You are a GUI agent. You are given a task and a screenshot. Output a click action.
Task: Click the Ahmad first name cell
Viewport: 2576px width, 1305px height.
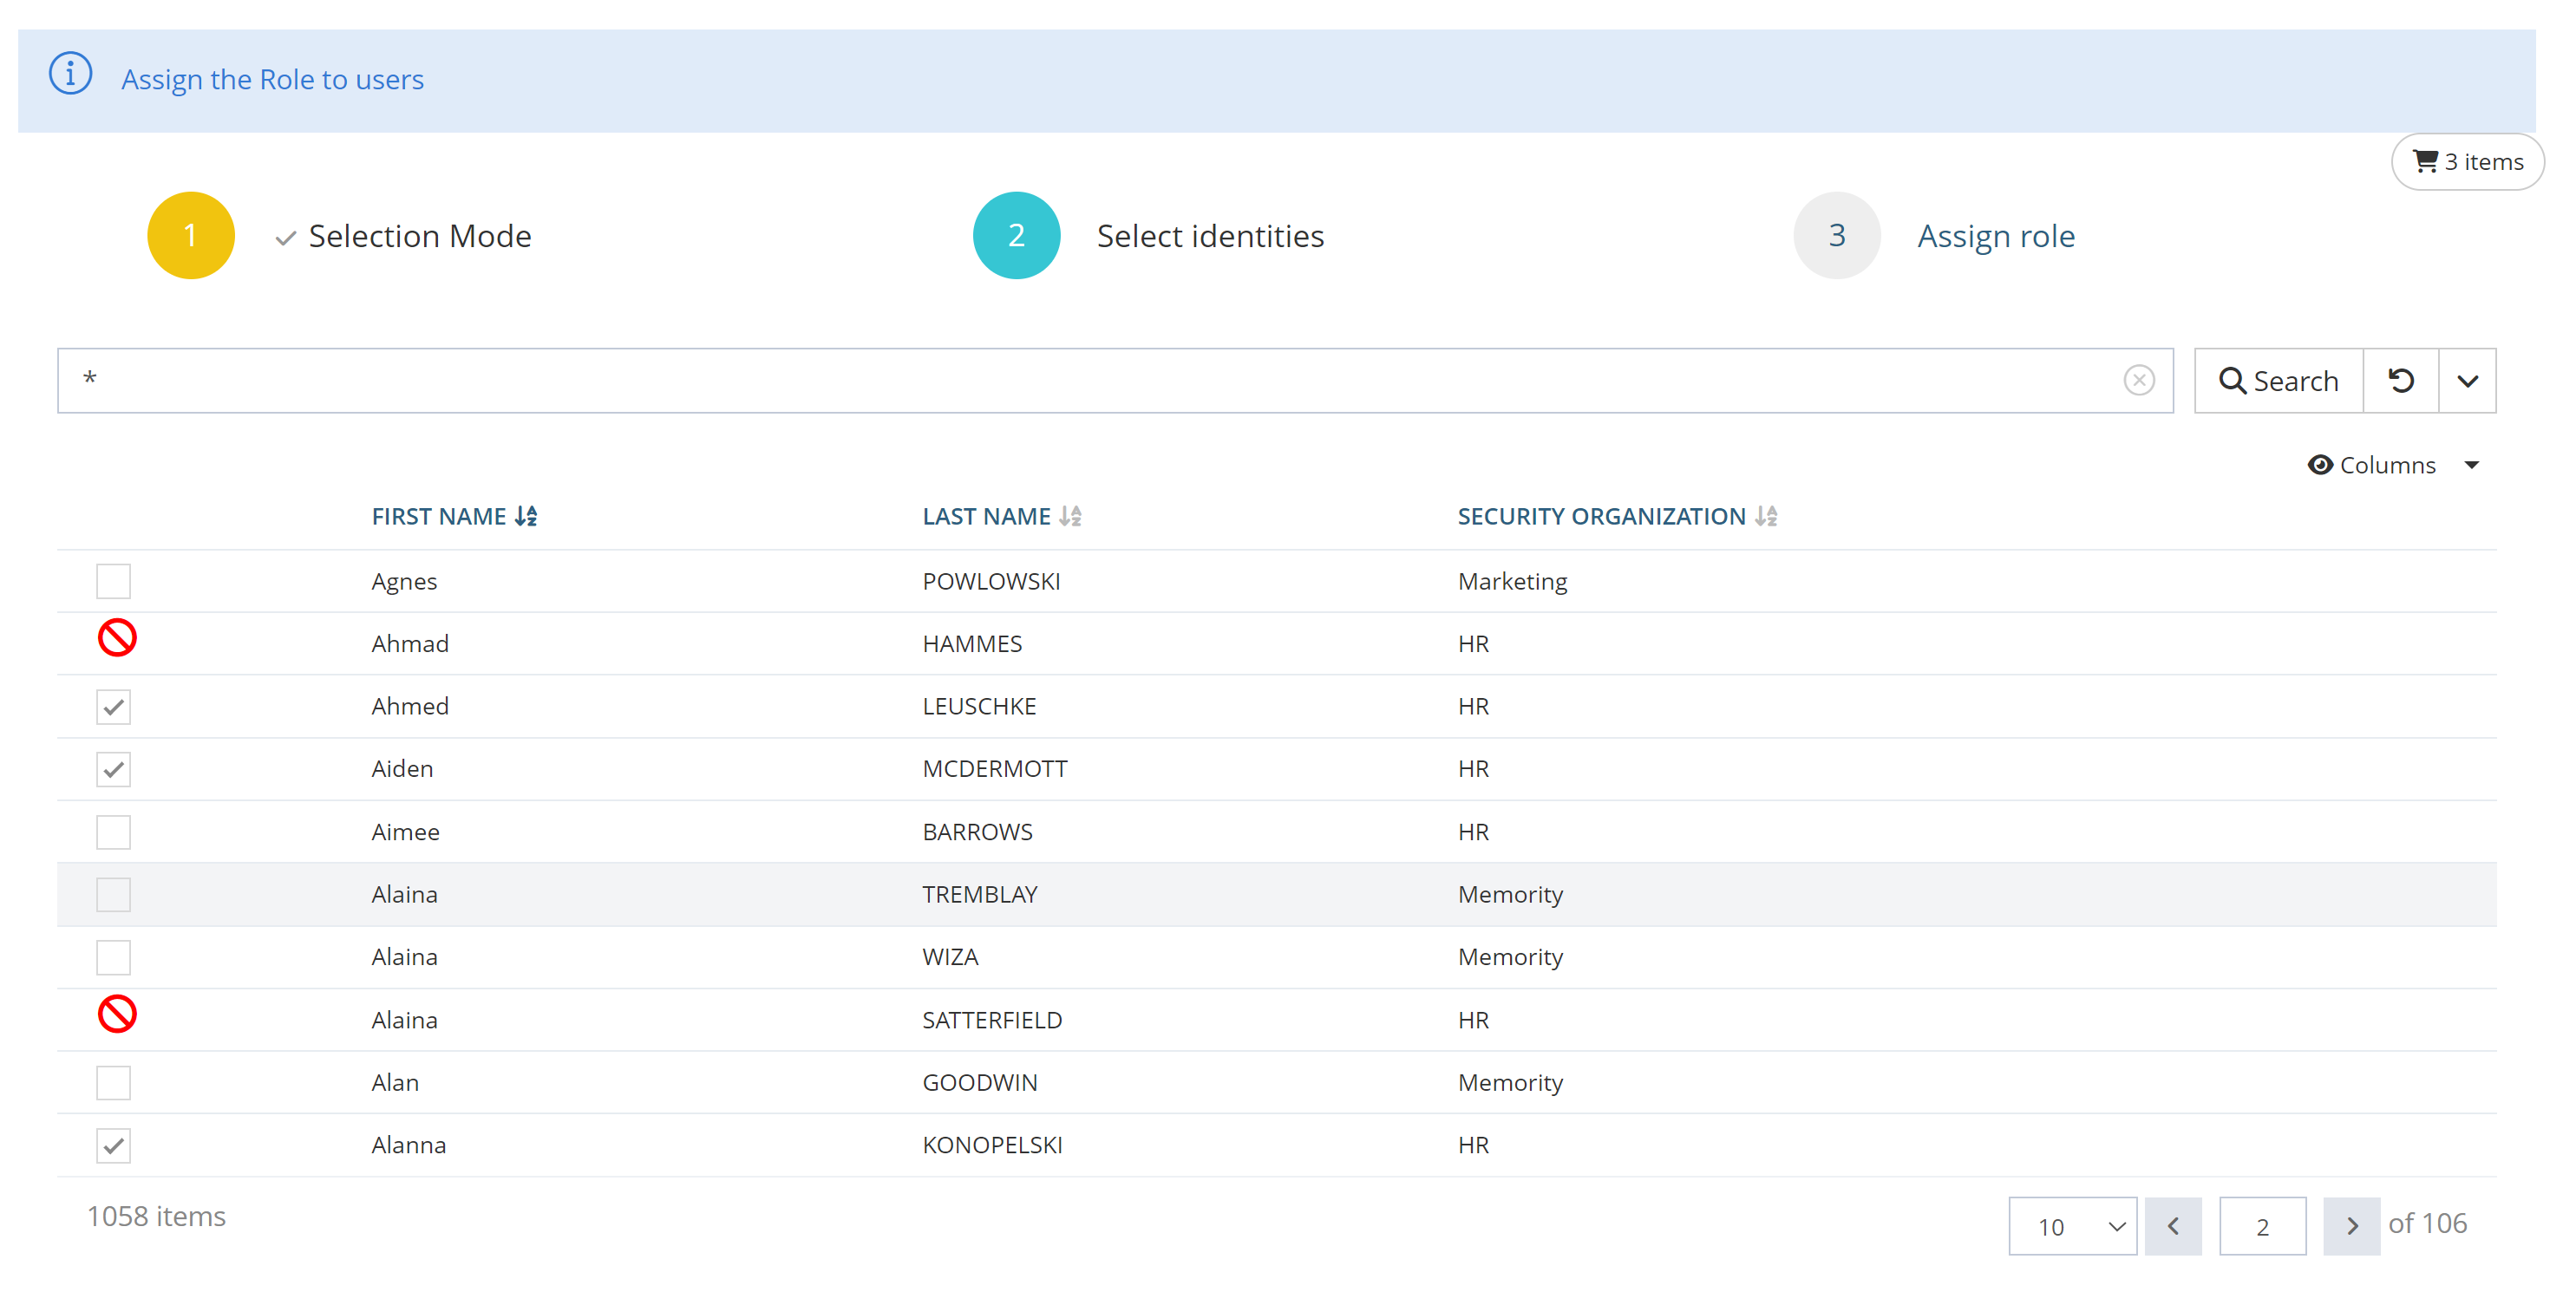pyautogui.click(x=410, y=643)
